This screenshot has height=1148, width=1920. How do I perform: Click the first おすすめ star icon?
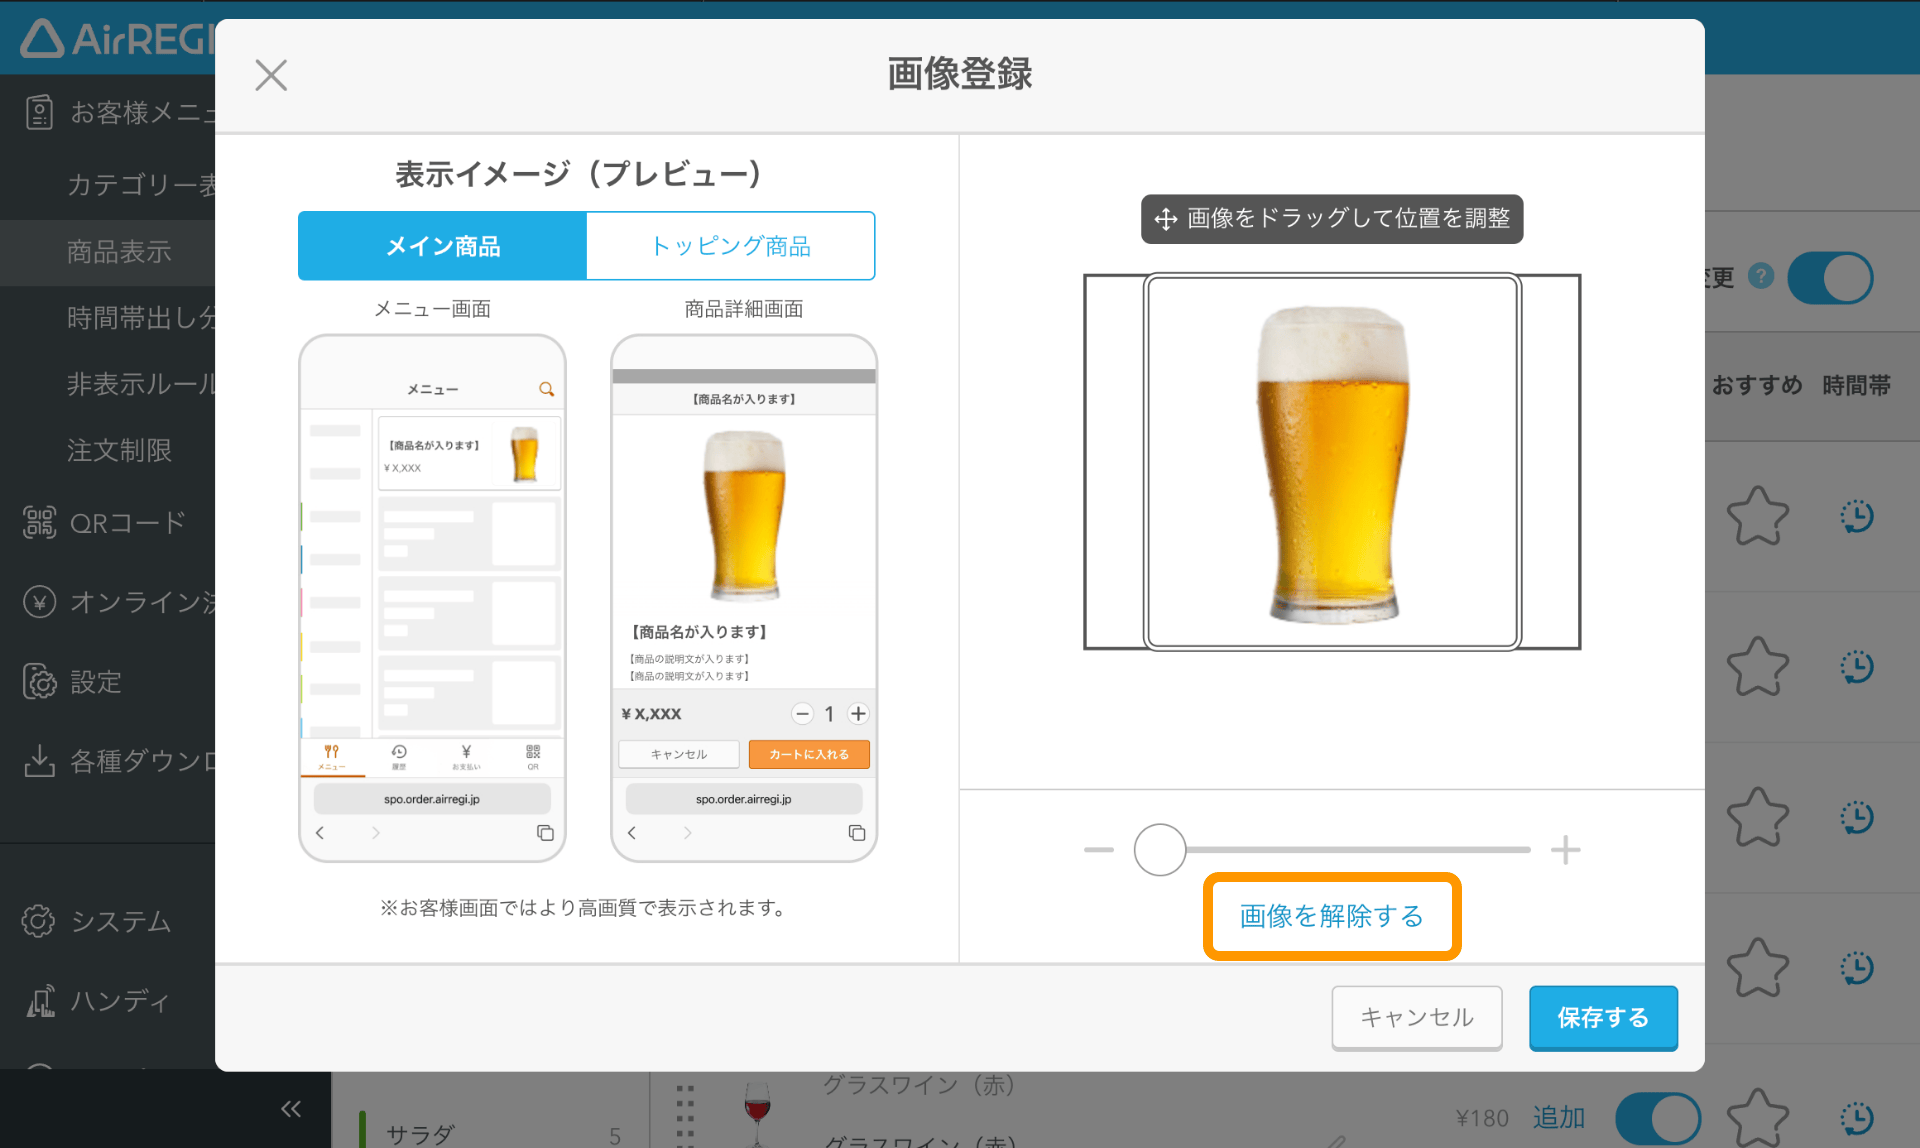point(1757,516)
